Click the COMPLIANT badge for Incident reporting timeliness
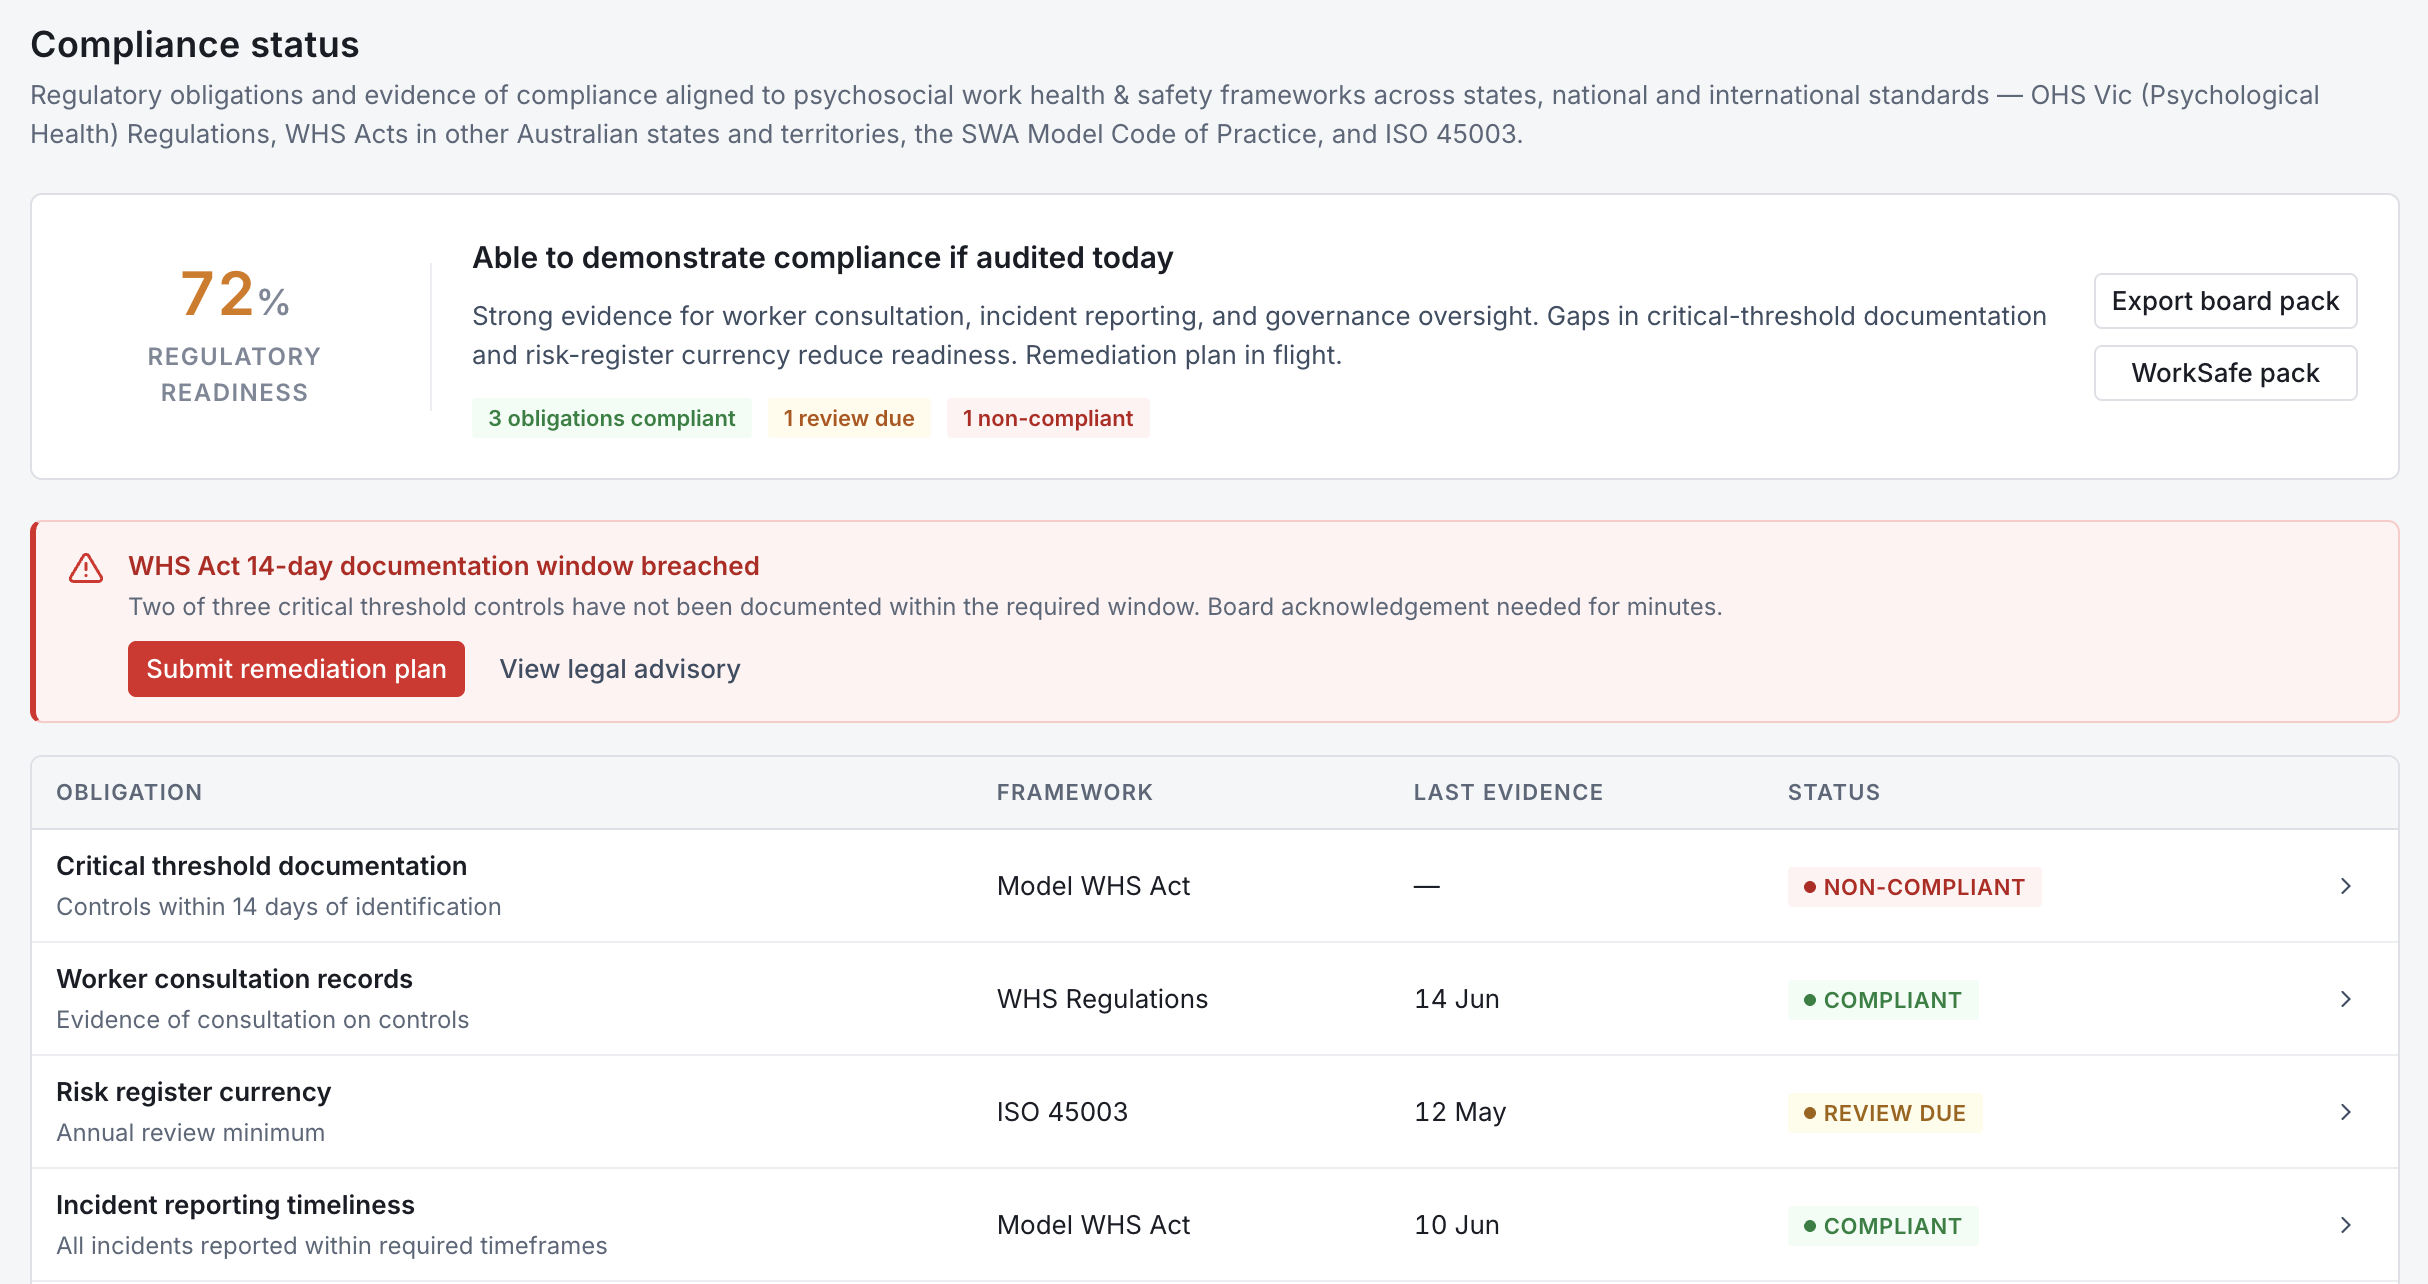Screen dimensions: 2428x1284 1882,1226
